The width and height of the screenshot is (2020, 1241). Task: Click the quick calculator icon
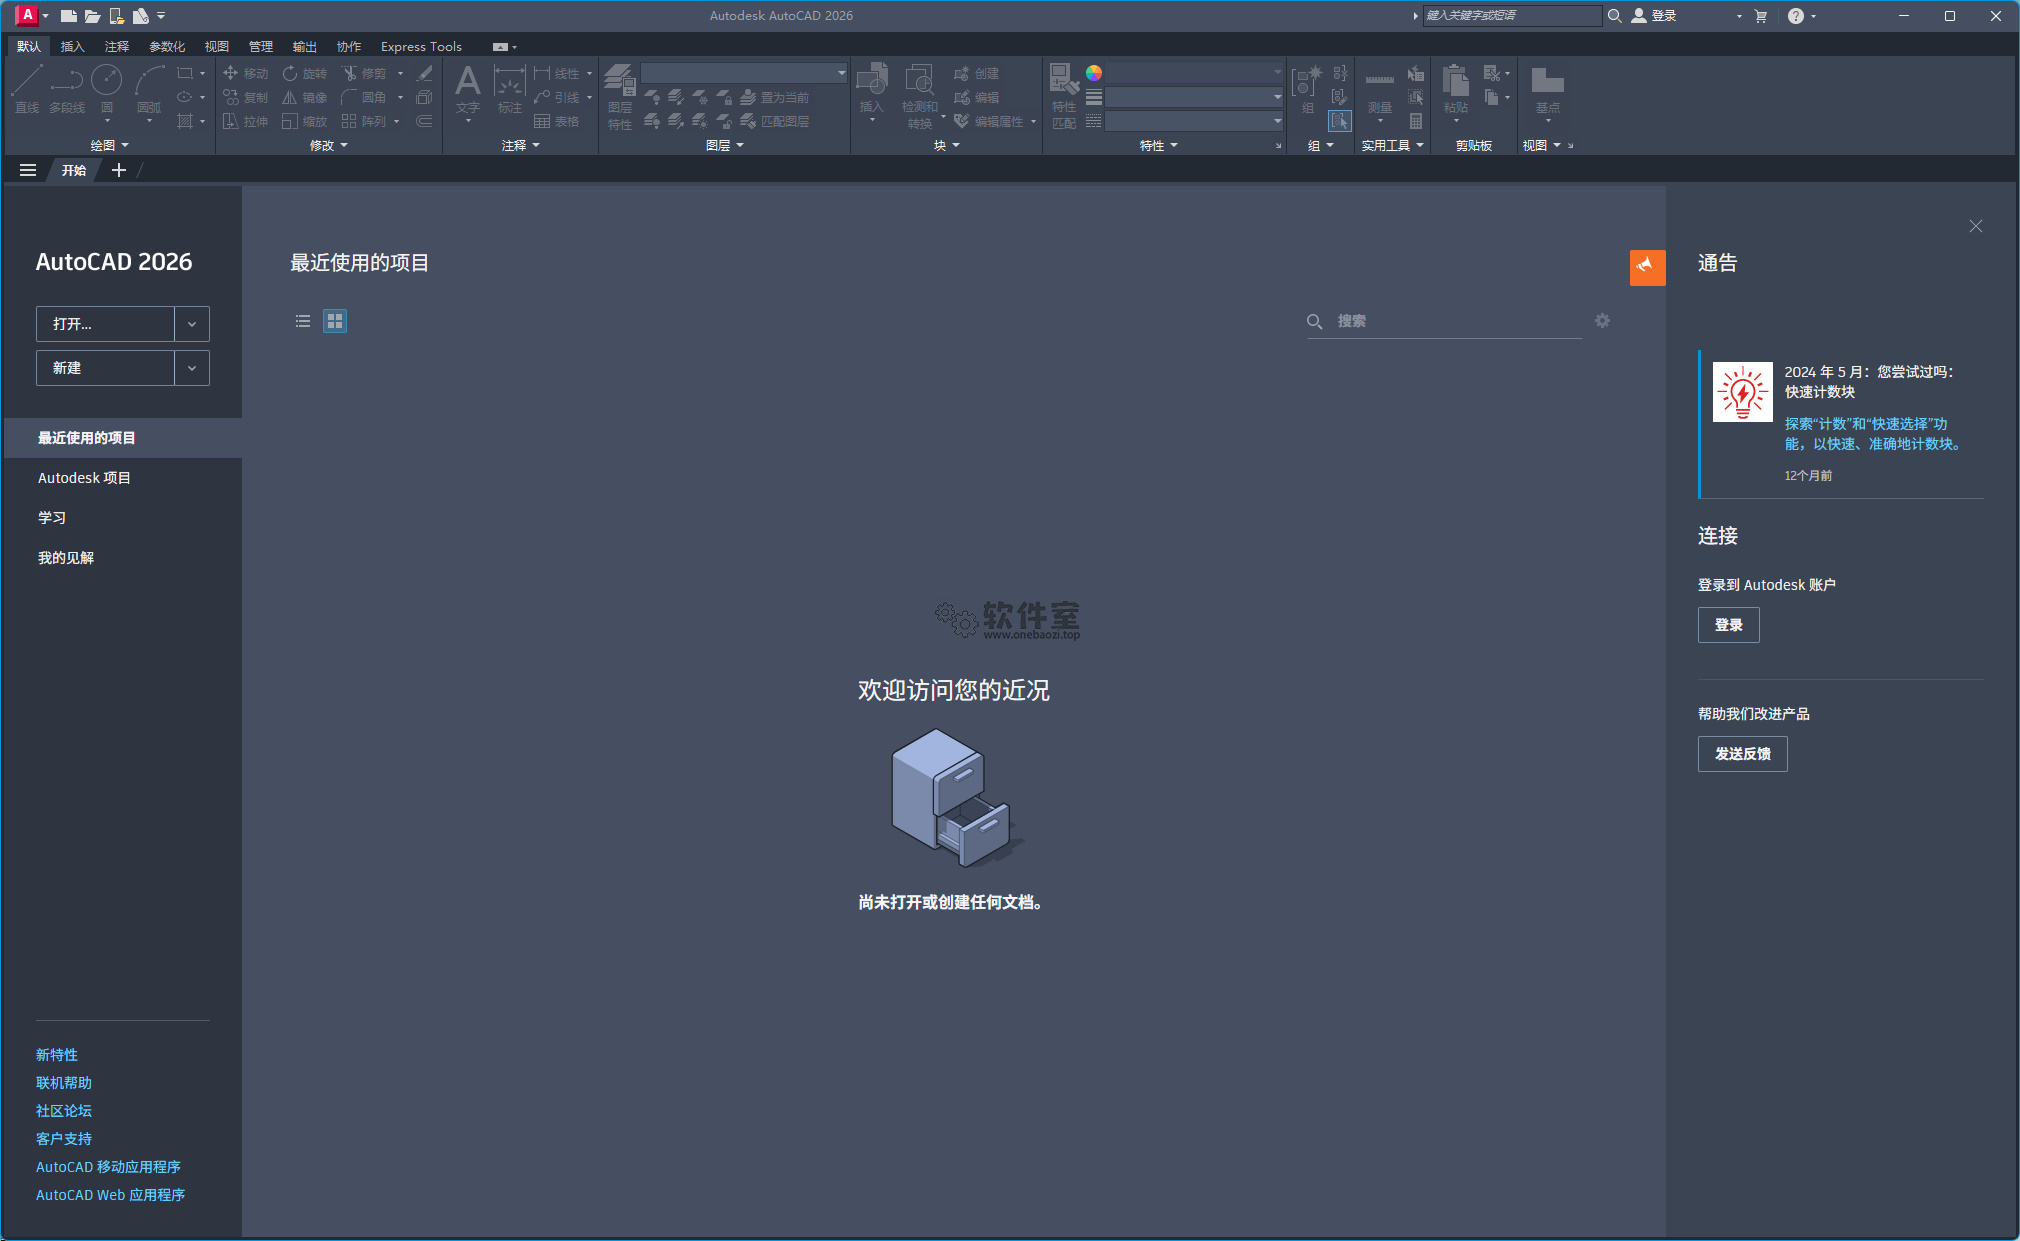tap(1416, 121)
